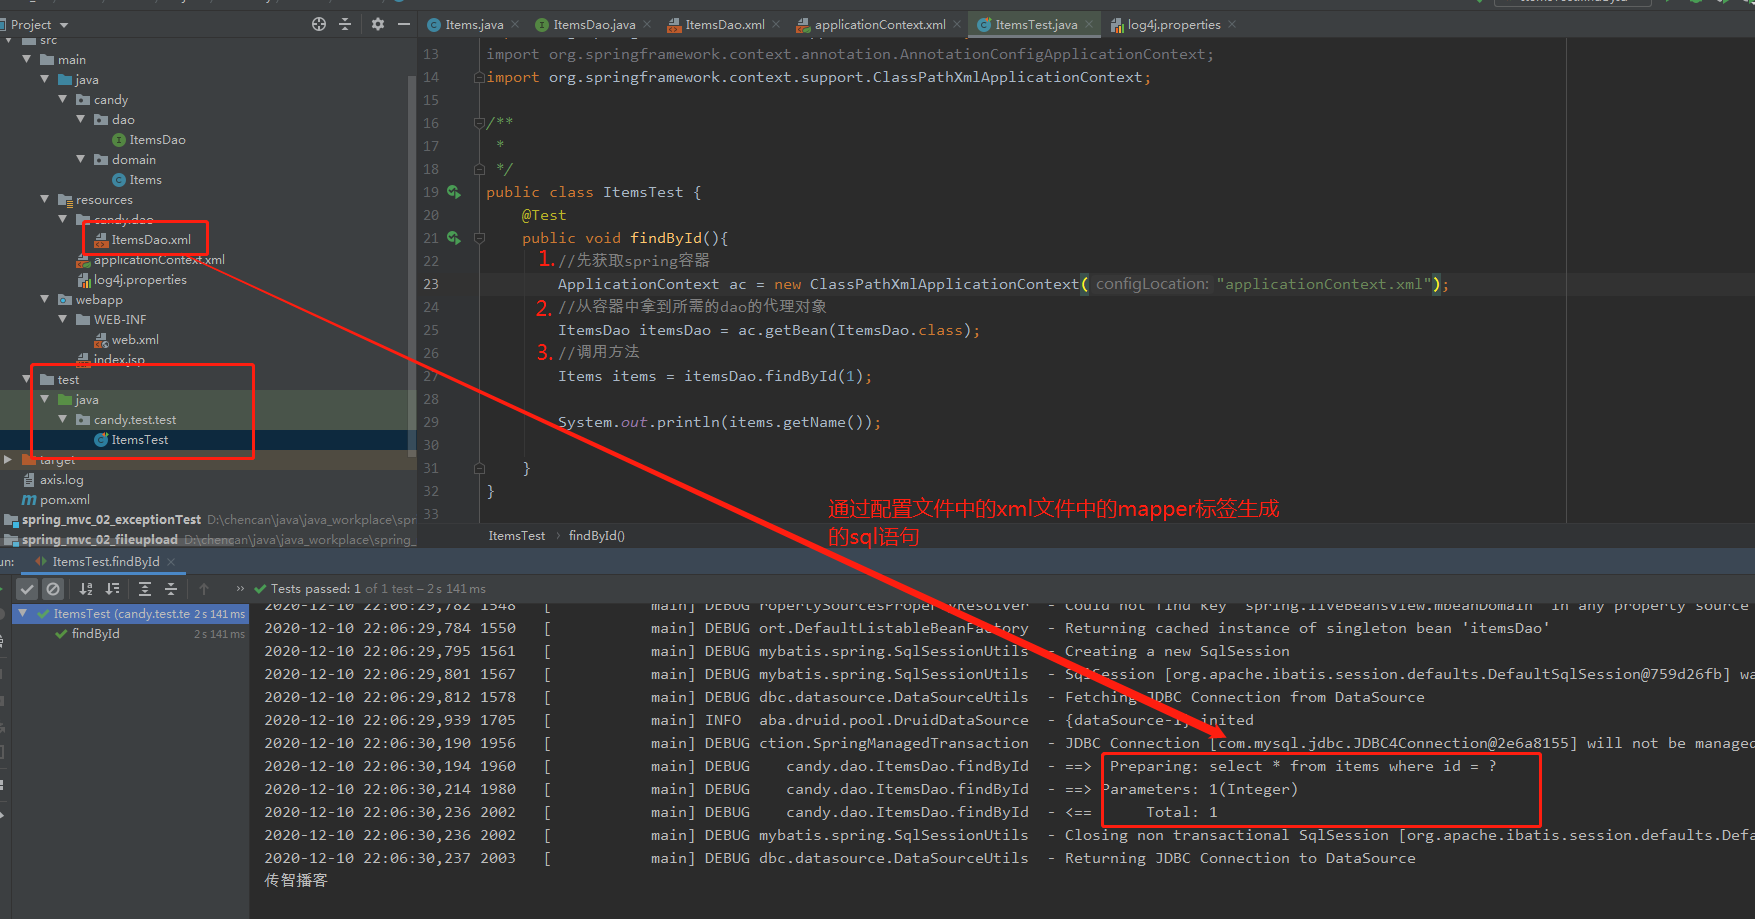
Task: Click findById() in the editor breadcrumb
Action: click(597, 536)
